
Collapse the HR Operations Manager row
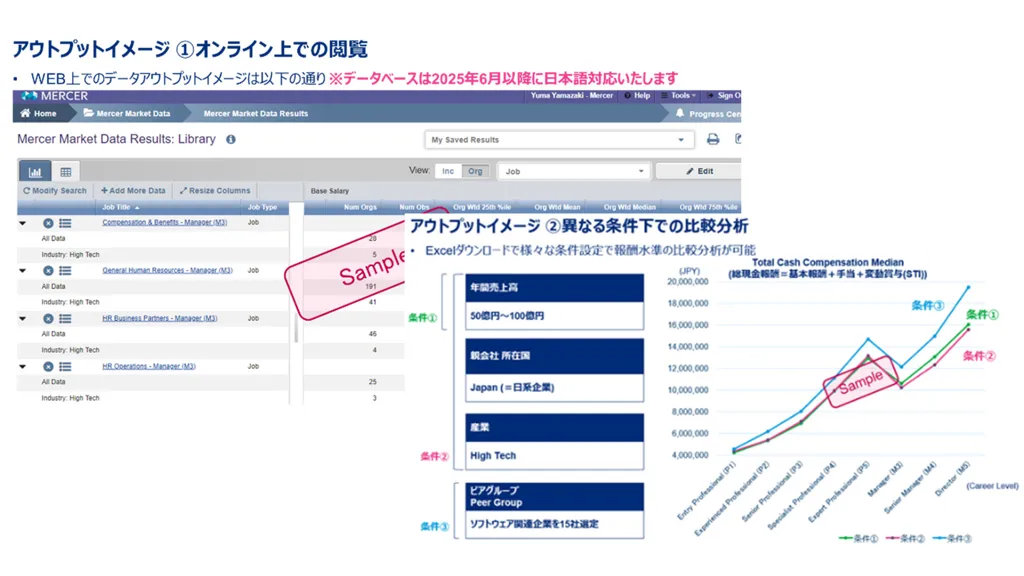click(x=23, y=367)
